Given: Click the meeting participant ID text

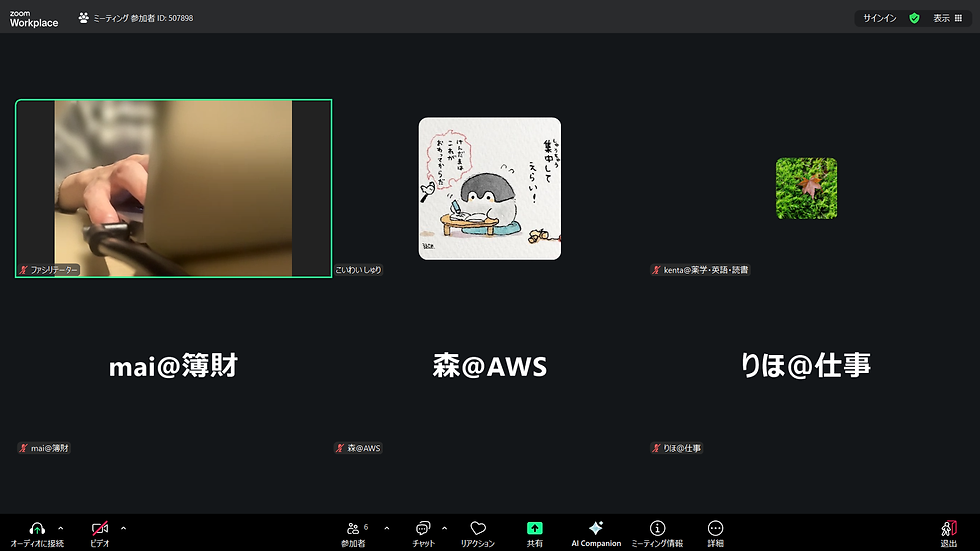Looking at the screenshot, I should coord(143,18).
